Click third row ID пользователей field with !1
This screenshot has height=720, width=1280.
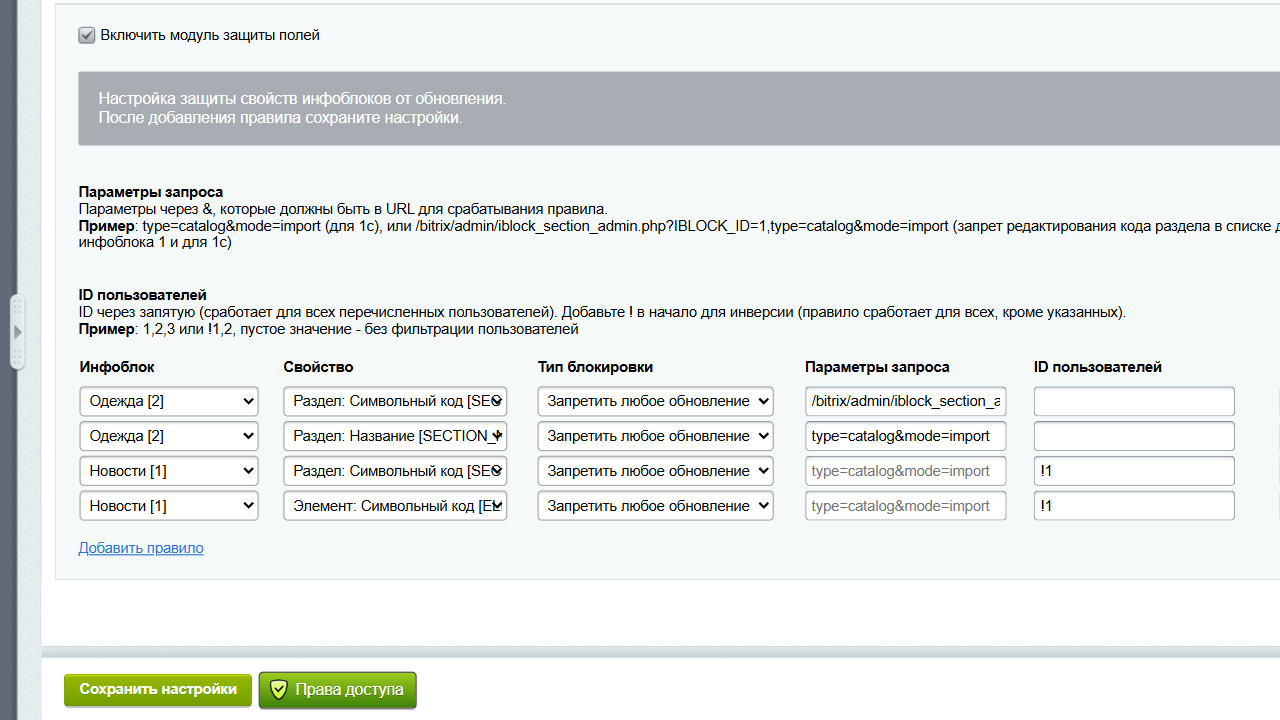[1134, 471]
